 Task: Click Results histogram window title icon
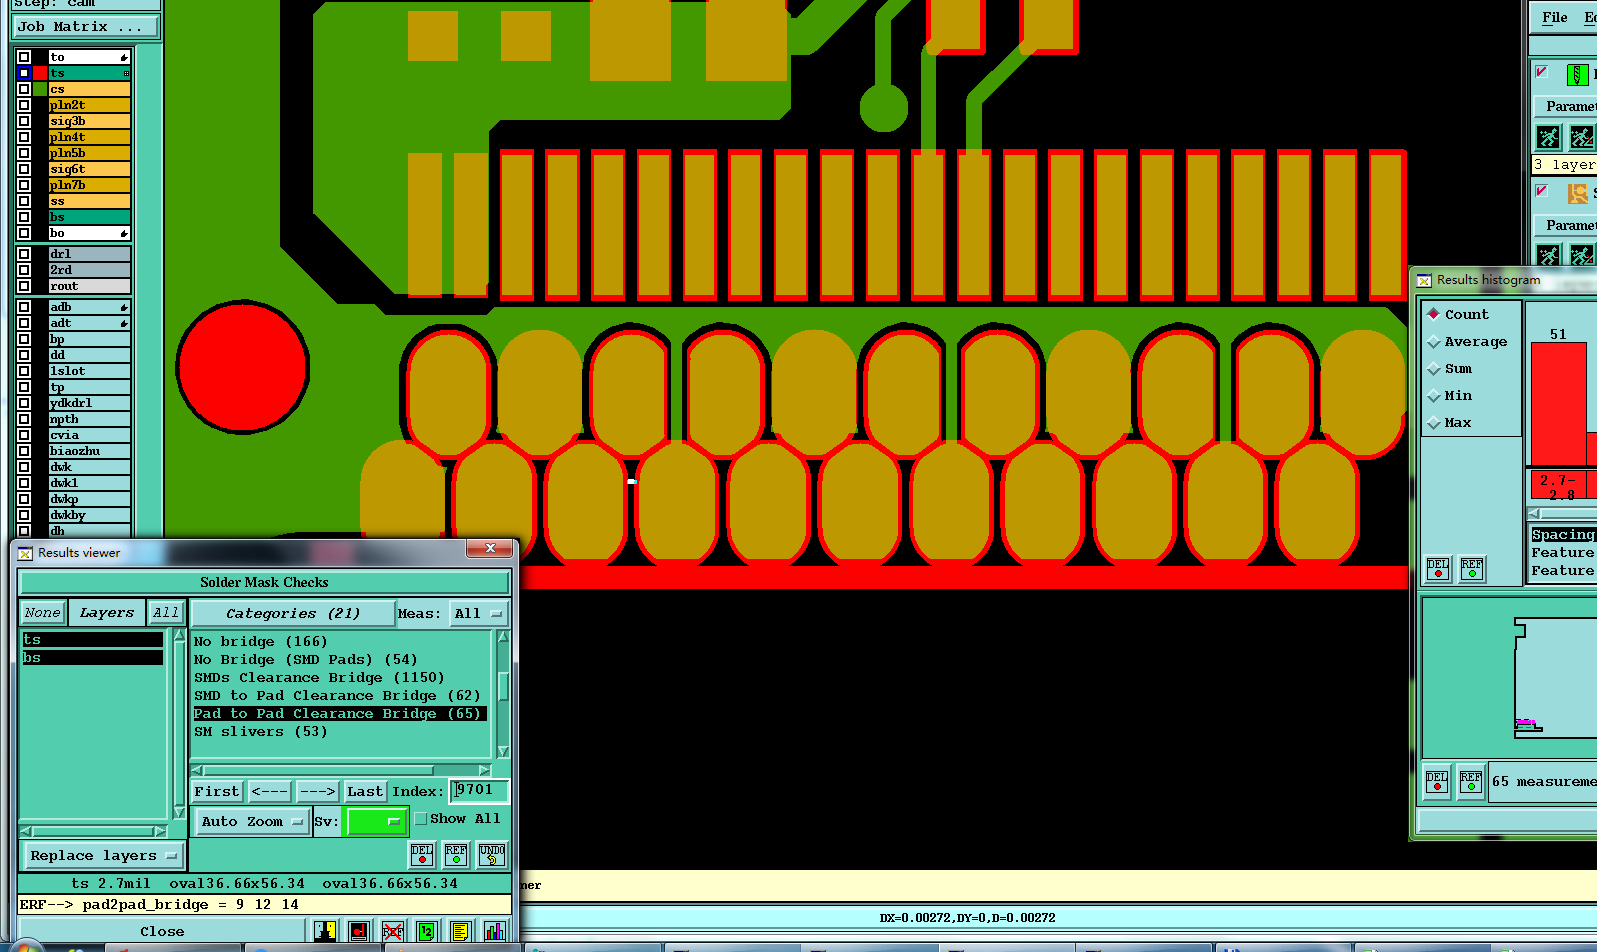(x=1424, y=280)
